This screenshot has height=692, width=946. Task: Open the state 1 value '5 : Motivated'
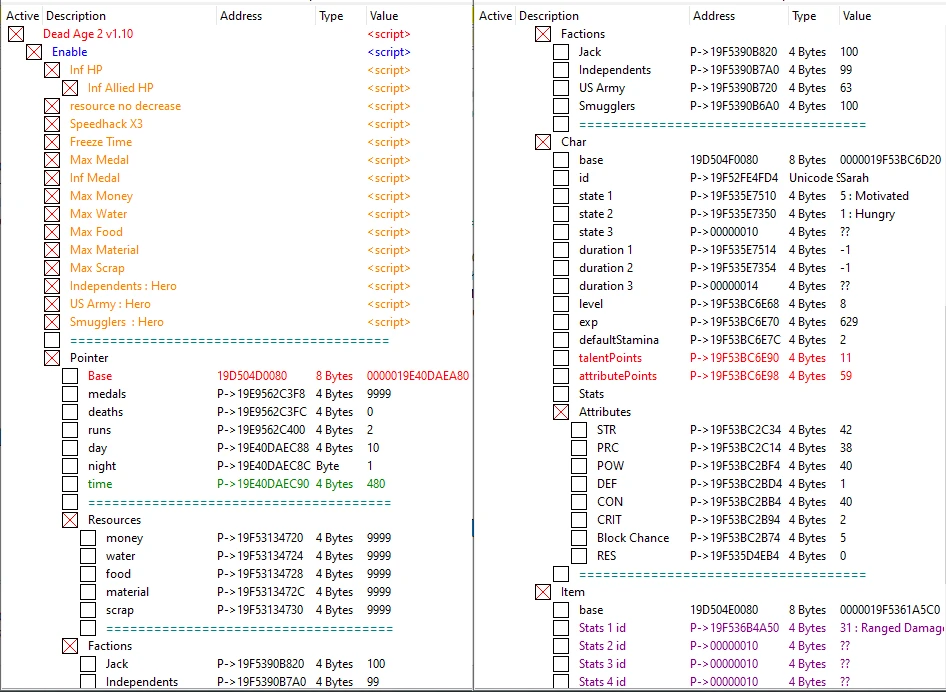[874, 196]
